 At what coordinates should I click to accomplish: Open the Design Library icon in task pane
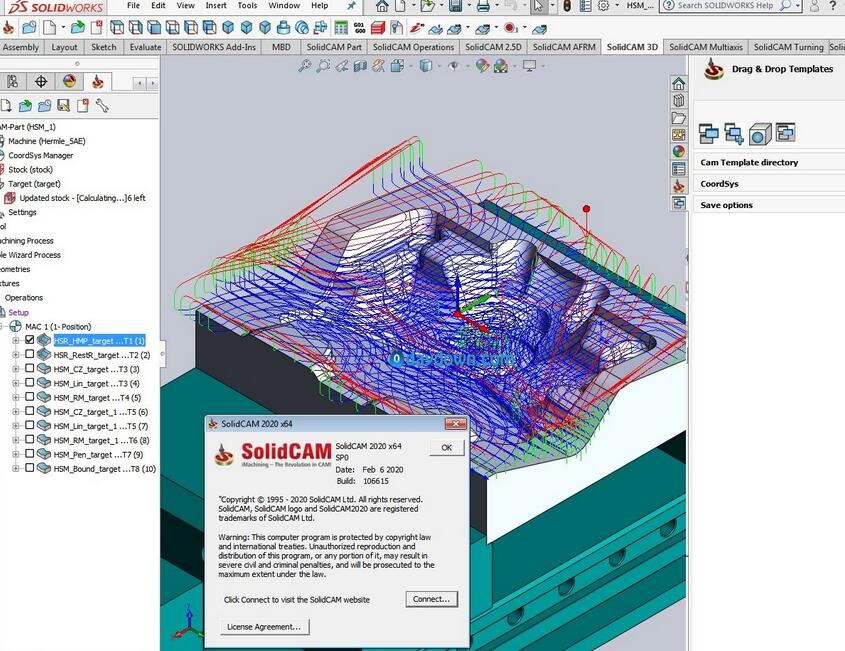(678, 101)
